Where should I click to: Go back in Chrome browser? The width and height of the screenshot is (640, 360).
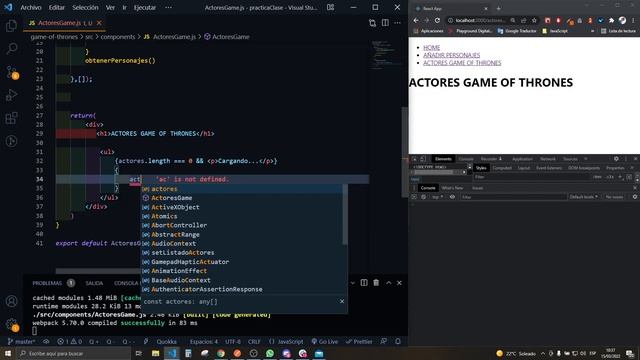pyautogui.click(x=416, y=20)
